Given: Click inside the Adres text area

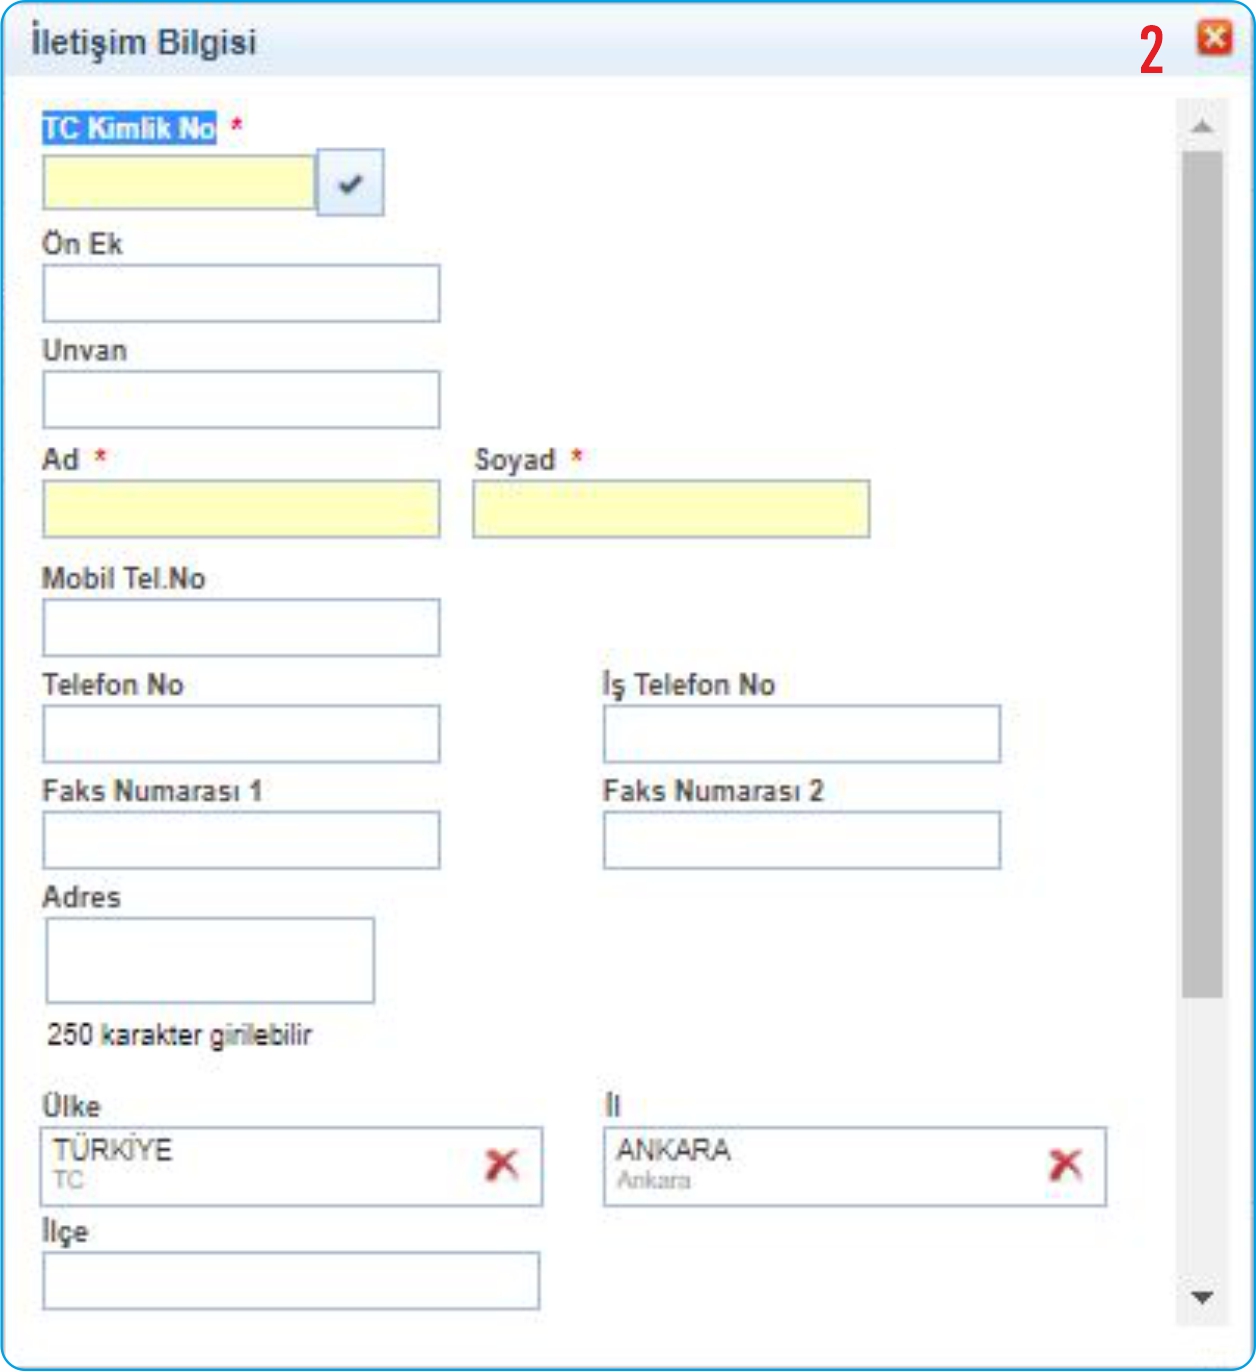Looking at the screenshot, I should pos(210,960).
